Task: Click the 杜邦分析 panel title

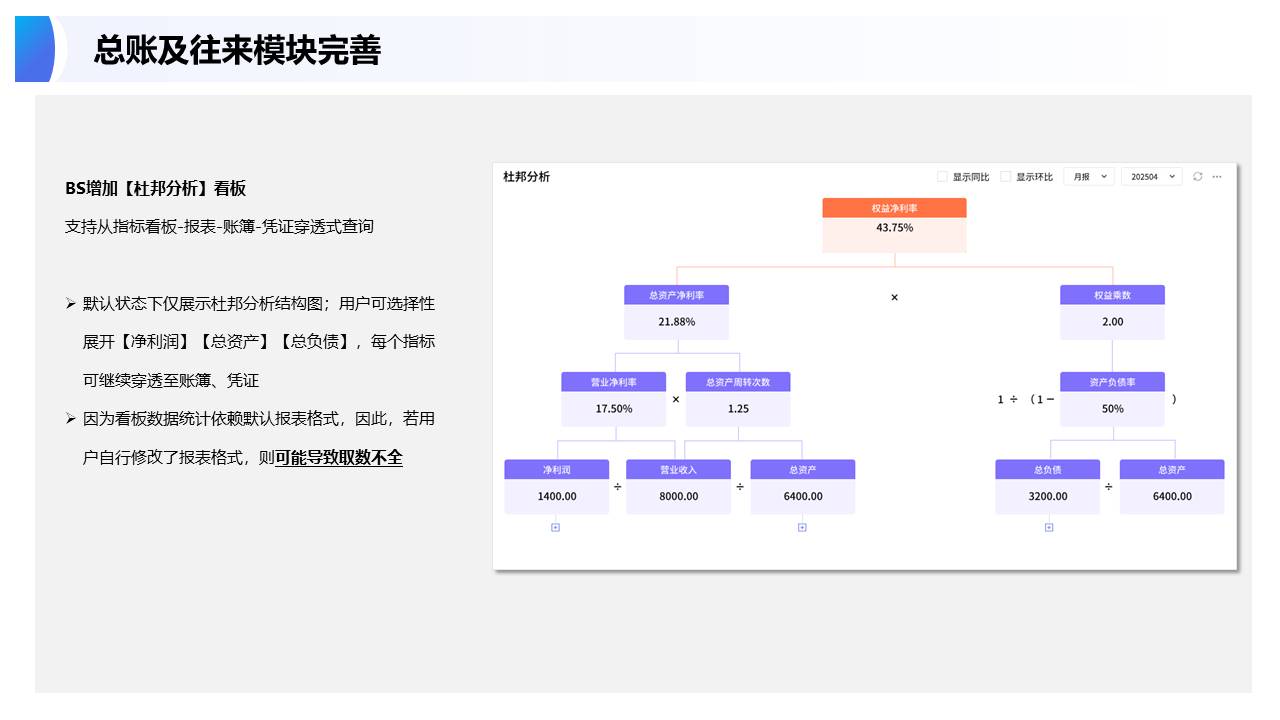Action: (526, 177)
